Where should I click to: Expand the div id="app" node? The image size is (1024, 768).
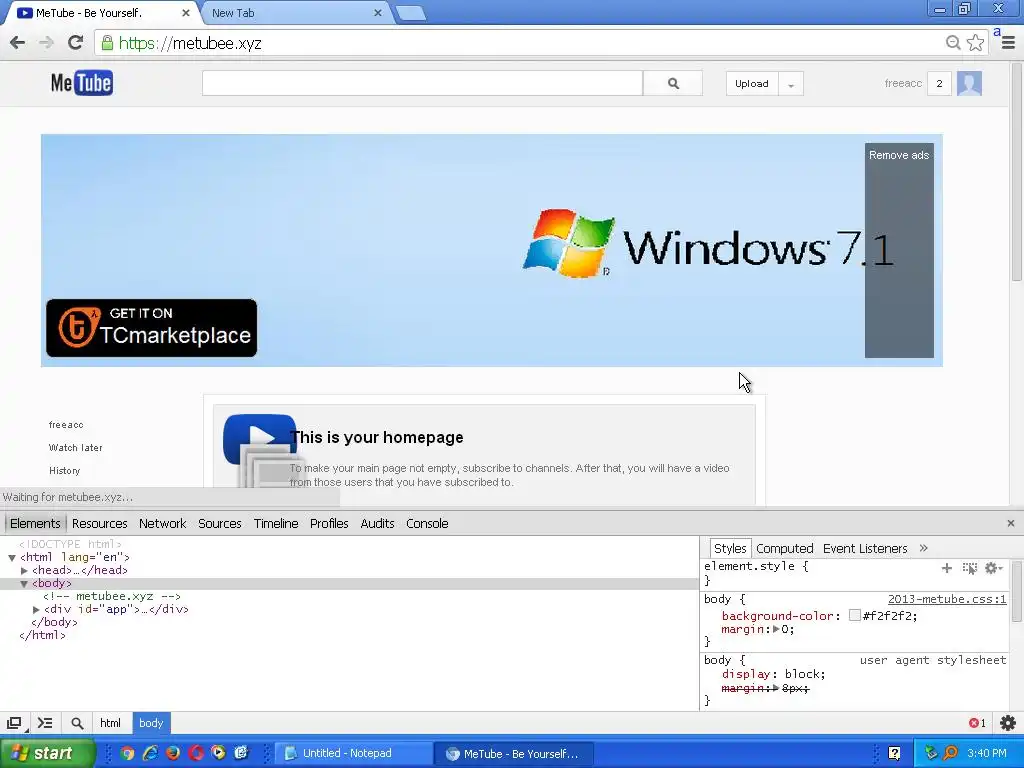(x=36, y=609)
